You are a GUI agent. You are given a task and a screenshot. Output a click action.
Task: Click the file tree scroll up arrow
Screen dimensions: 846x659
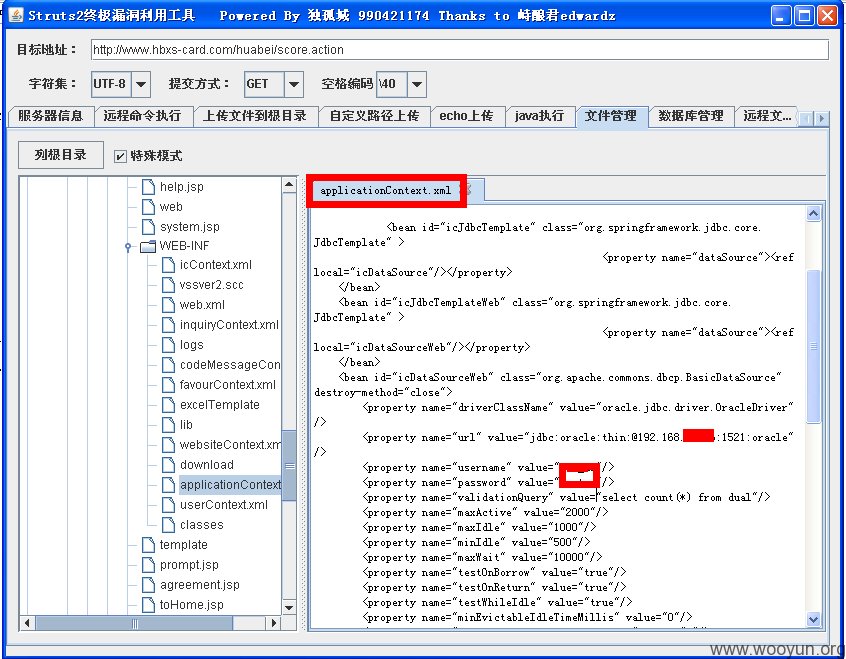[289, 185]
